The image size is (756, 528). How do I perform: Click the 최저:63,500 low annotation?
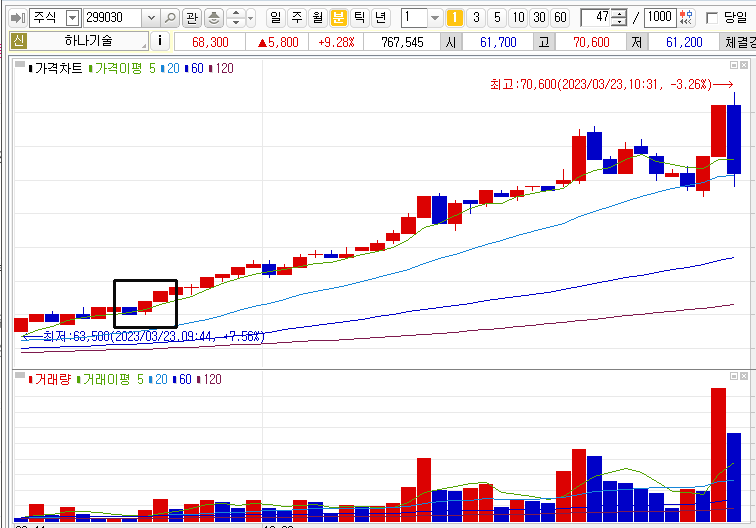pyautogui.click(x=144, y=336)
